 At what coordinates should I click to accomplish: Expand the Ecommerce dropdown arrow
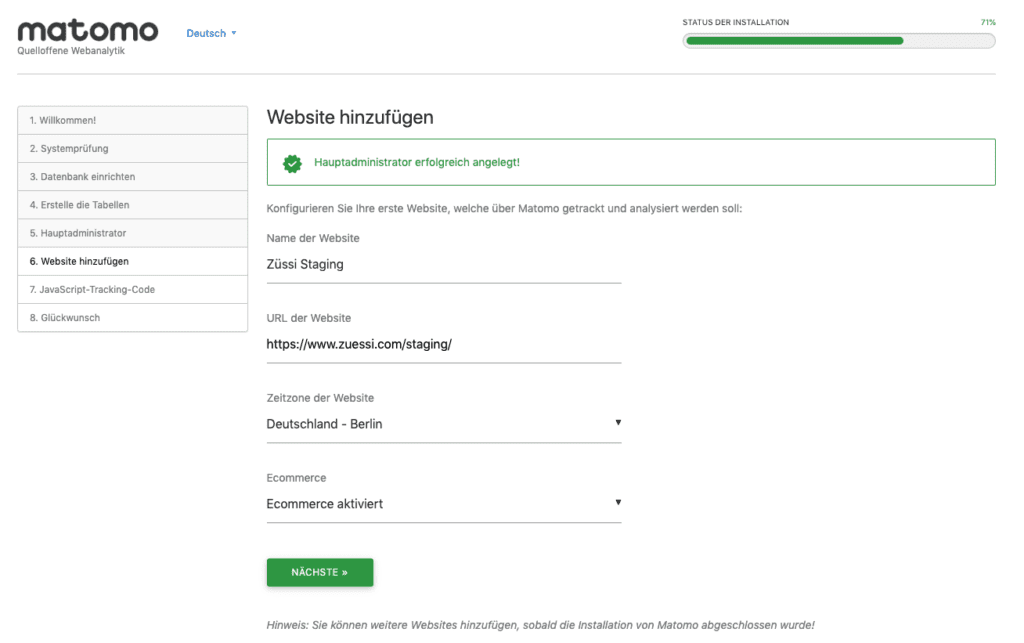click(618, 503)
